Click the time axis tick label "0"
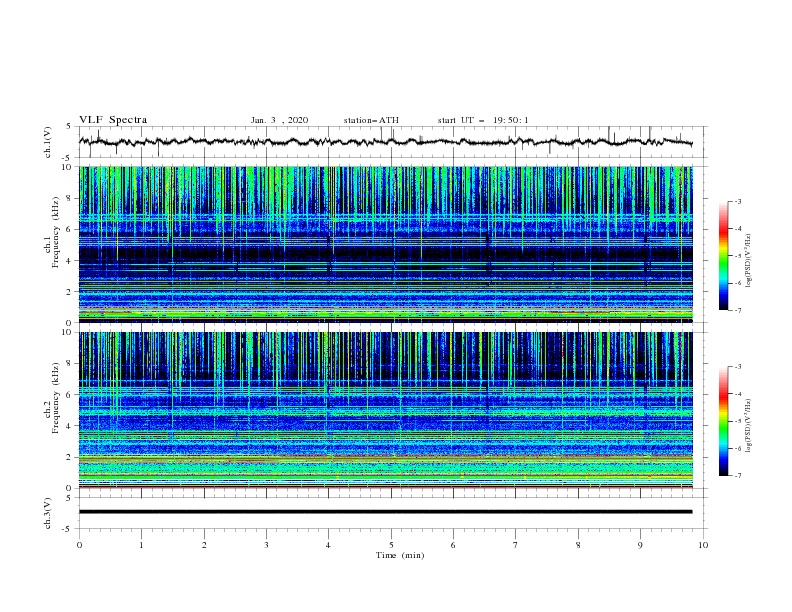Image resolution: width=792 pixels, height=612 pixels. click(x=79, y=545)
